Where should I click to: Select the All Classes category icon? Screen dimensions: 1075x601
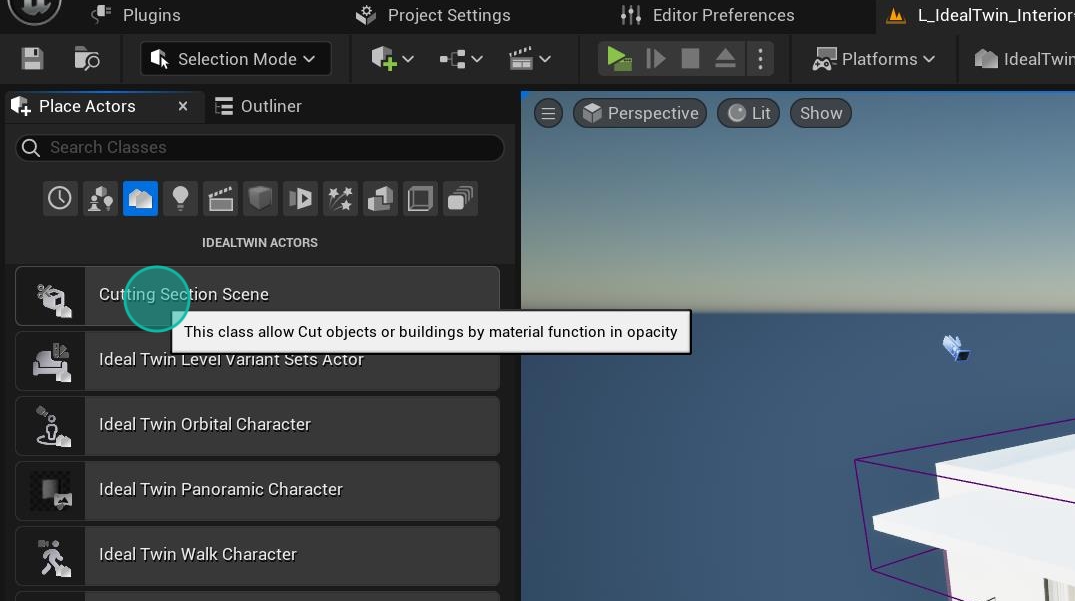pos(461,199)
